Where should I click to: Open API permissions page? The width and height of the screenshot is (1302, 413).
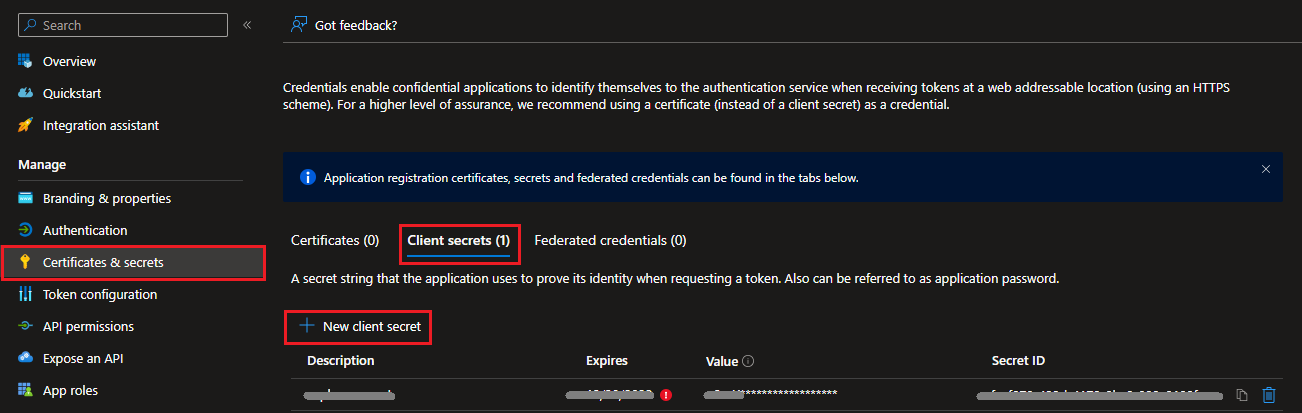(x=88, y=326)
